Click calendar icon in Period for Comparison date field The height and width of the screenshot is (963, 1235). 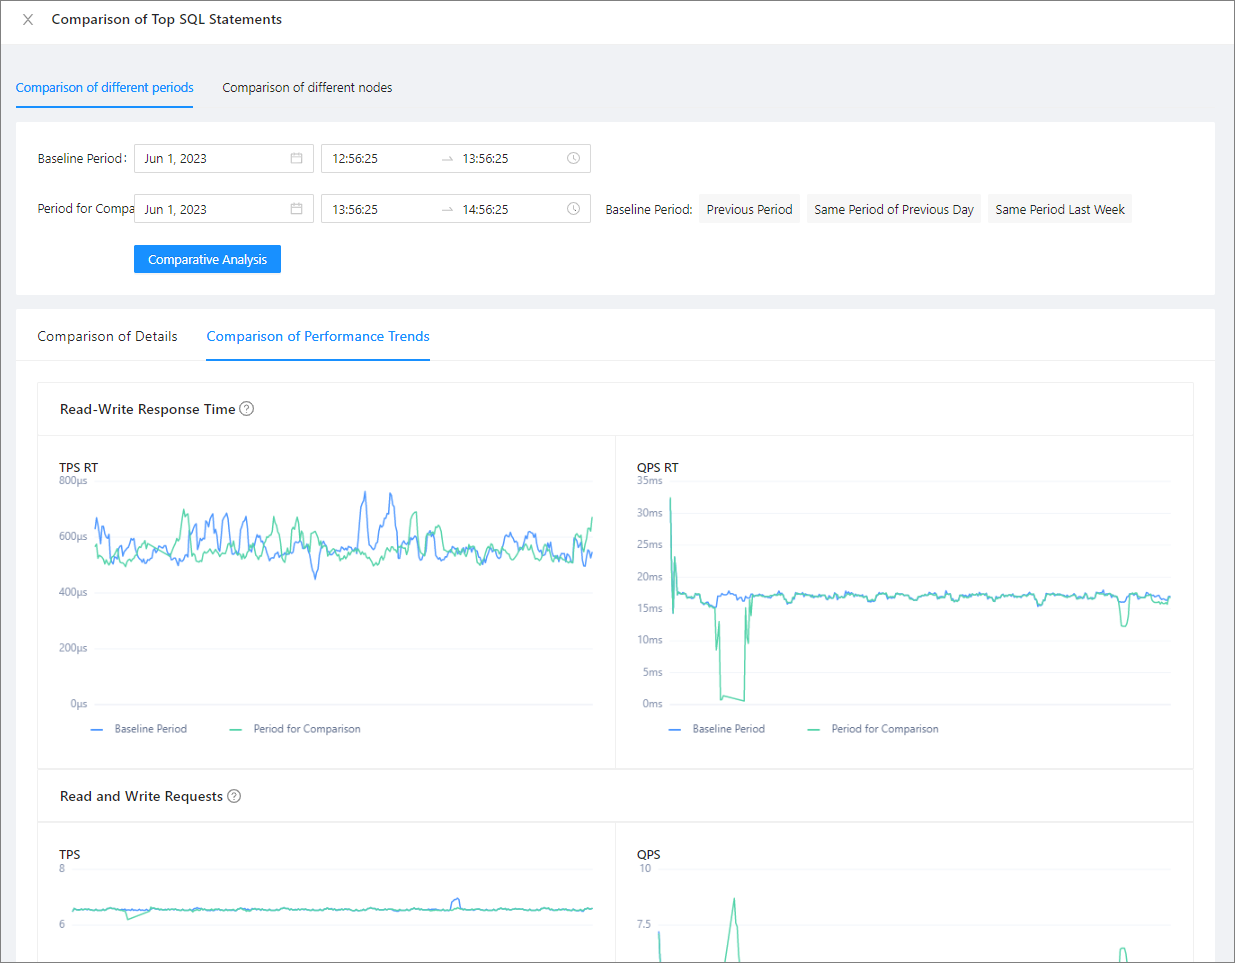coord(296,209)
